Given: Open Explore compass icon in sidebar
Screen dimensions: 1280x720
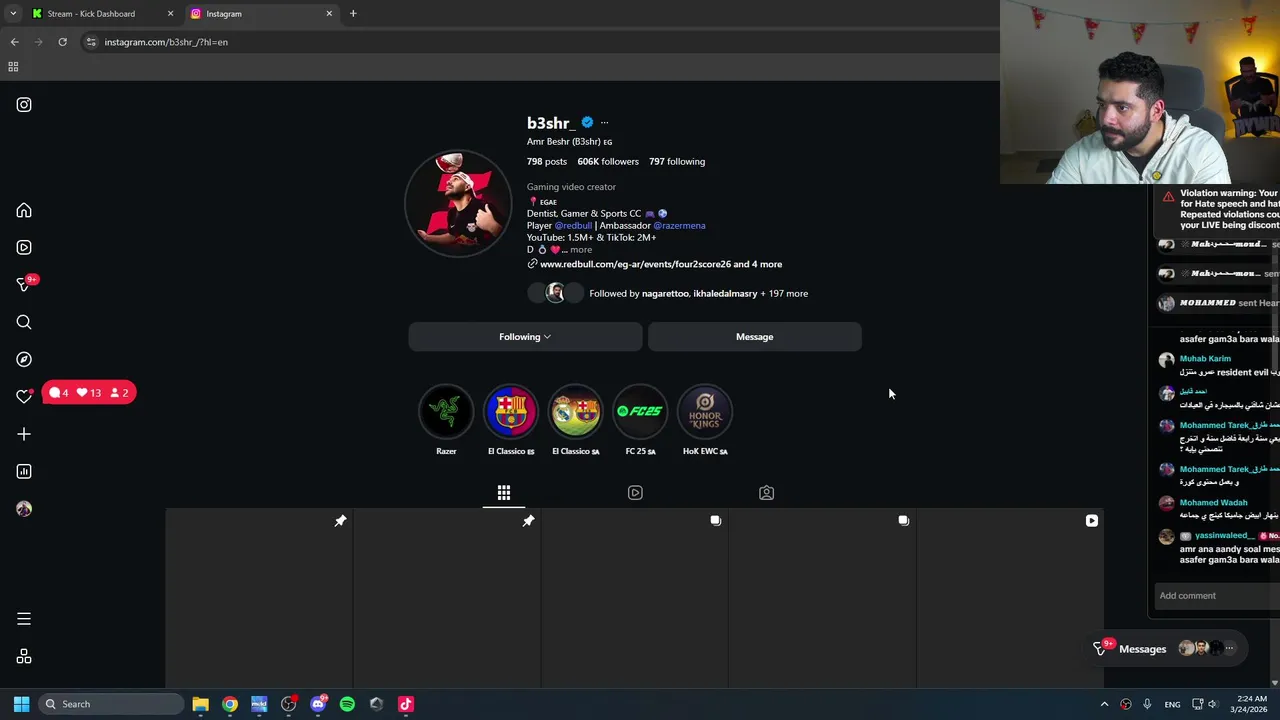Looking at the screenshot, I should (24, 359).
